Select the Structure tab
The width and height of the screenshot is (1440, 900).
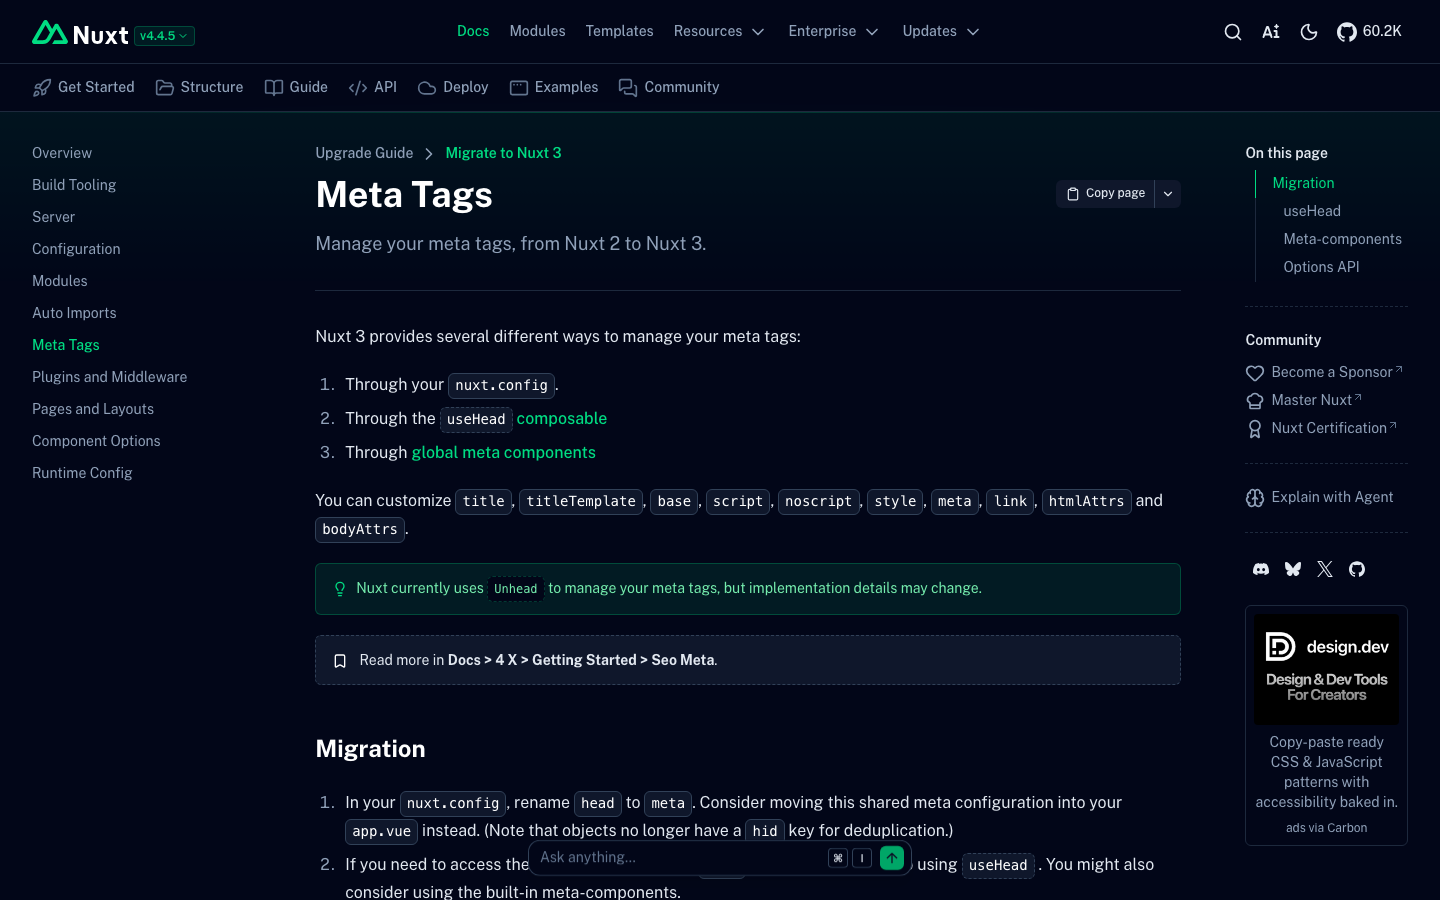(200, 87)
